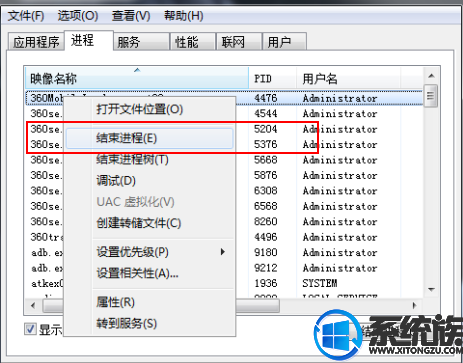The height and width of the screenshot is (363, 463).
Task: Switch to the 服务 tab
Action: point(141,42)
